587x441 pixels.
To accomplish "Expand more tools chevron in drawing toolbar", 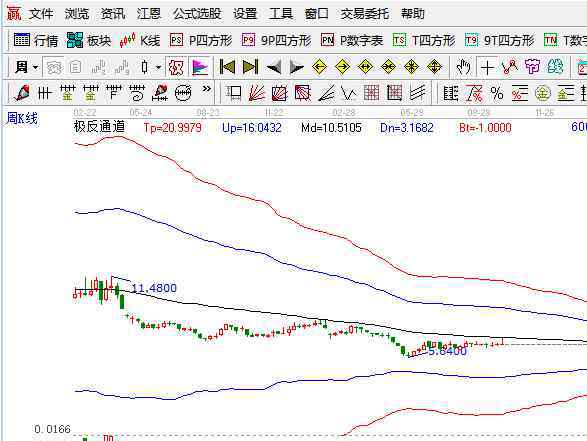I will pyautogui.click(x=206, y=89).
